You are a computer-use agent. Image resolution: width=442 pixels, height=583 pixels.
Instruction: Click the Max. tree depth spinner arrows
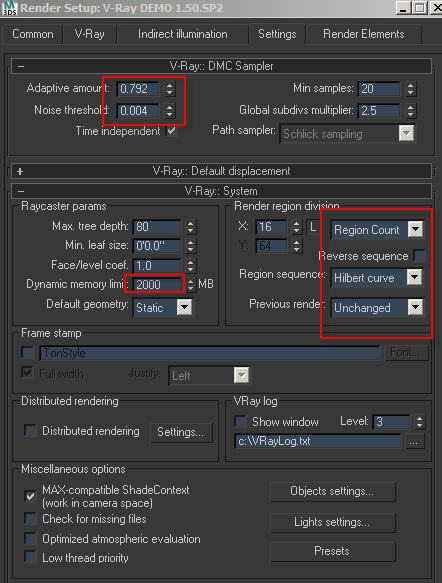click(190, 226)
